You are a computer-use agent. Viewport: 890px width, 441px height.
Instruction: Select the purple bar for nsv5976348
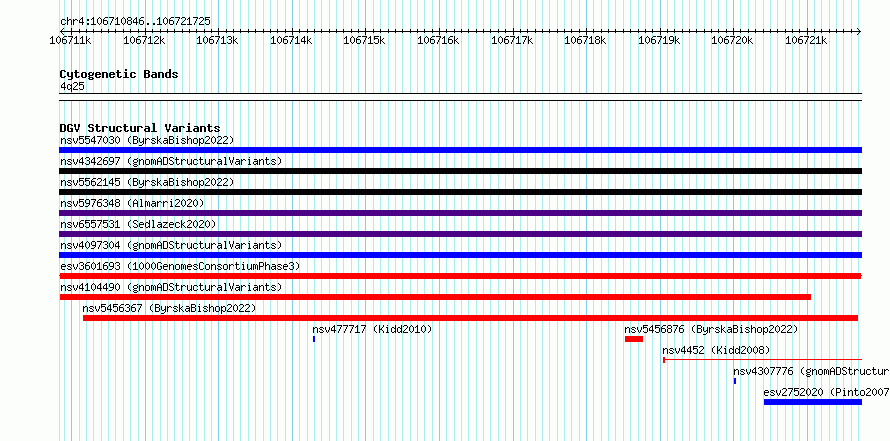point(460,213)
